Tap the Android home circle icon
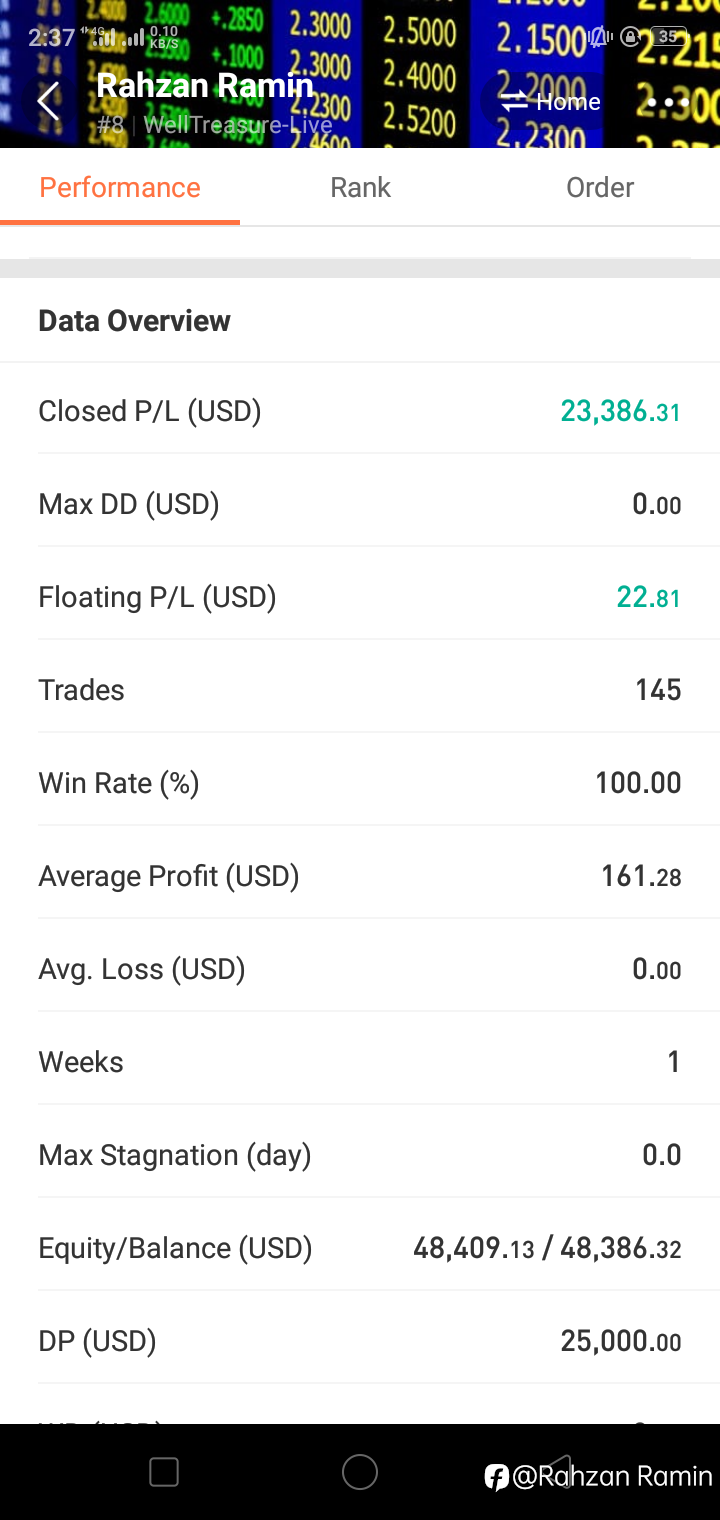The image size is (720, 1520). tap(360, 1472)
